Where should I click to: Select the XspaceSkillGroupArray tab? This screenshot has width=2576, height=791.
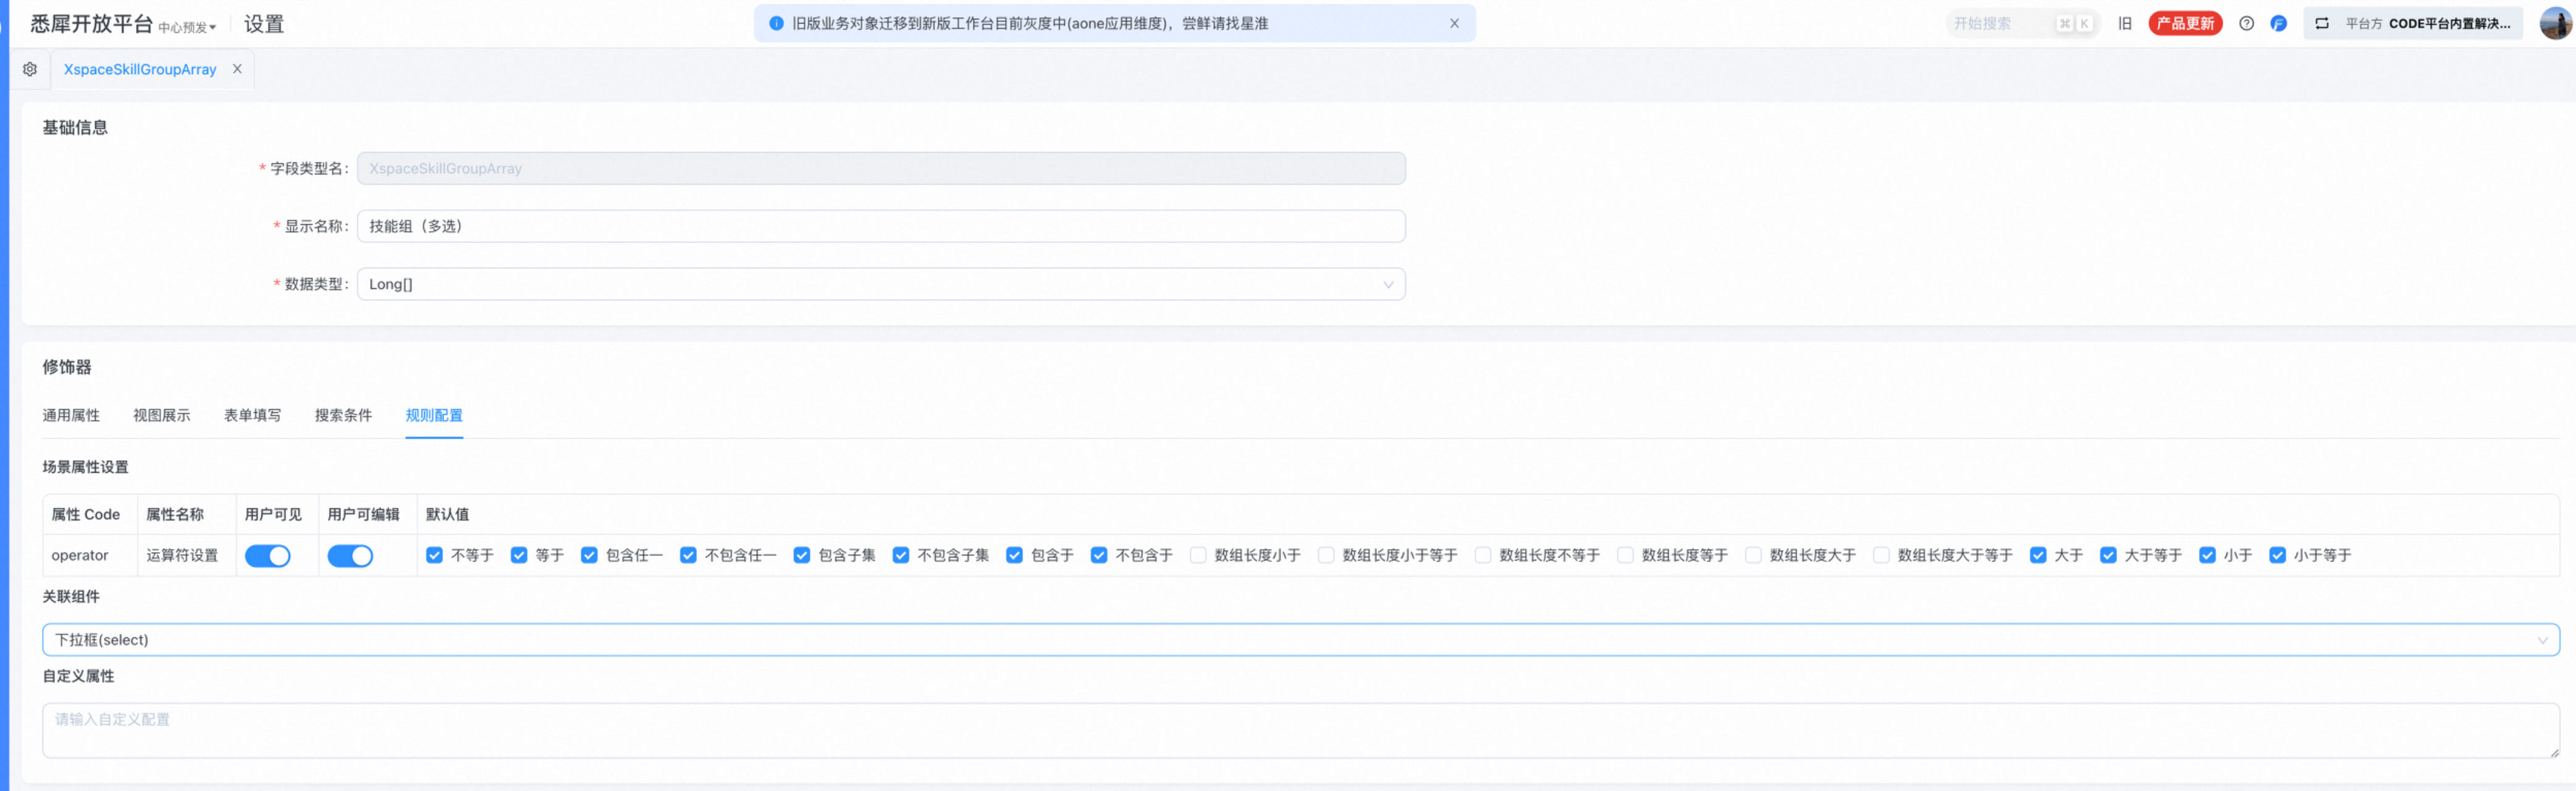140,69
